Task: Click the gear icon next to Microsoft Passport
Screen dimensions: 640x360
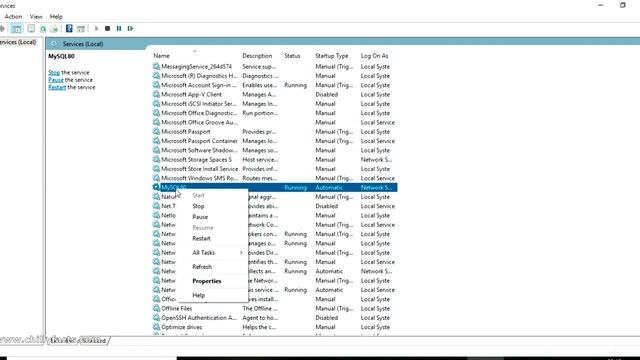Action: tap(156, 131)
